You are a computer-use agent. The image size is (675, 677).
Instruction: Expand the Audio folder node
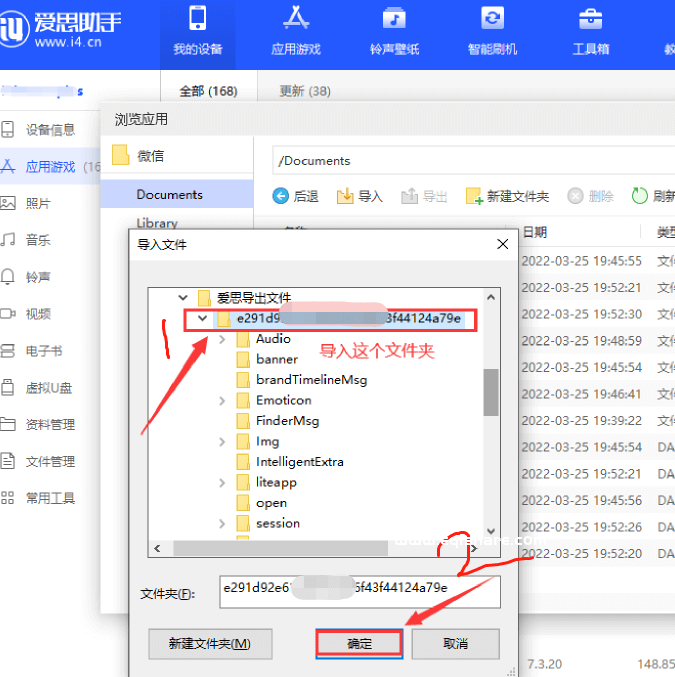[x=222, y=340]
